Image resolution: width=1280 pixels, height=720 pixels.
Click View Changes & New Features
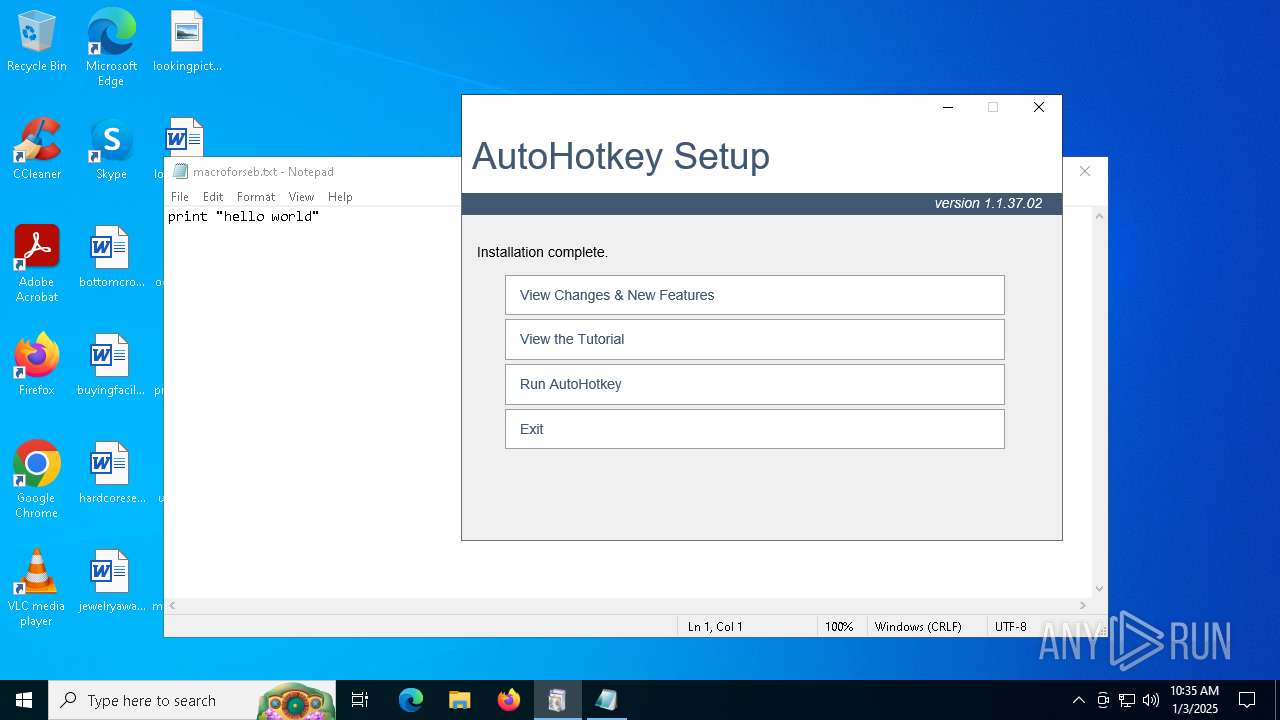(755, 295)
